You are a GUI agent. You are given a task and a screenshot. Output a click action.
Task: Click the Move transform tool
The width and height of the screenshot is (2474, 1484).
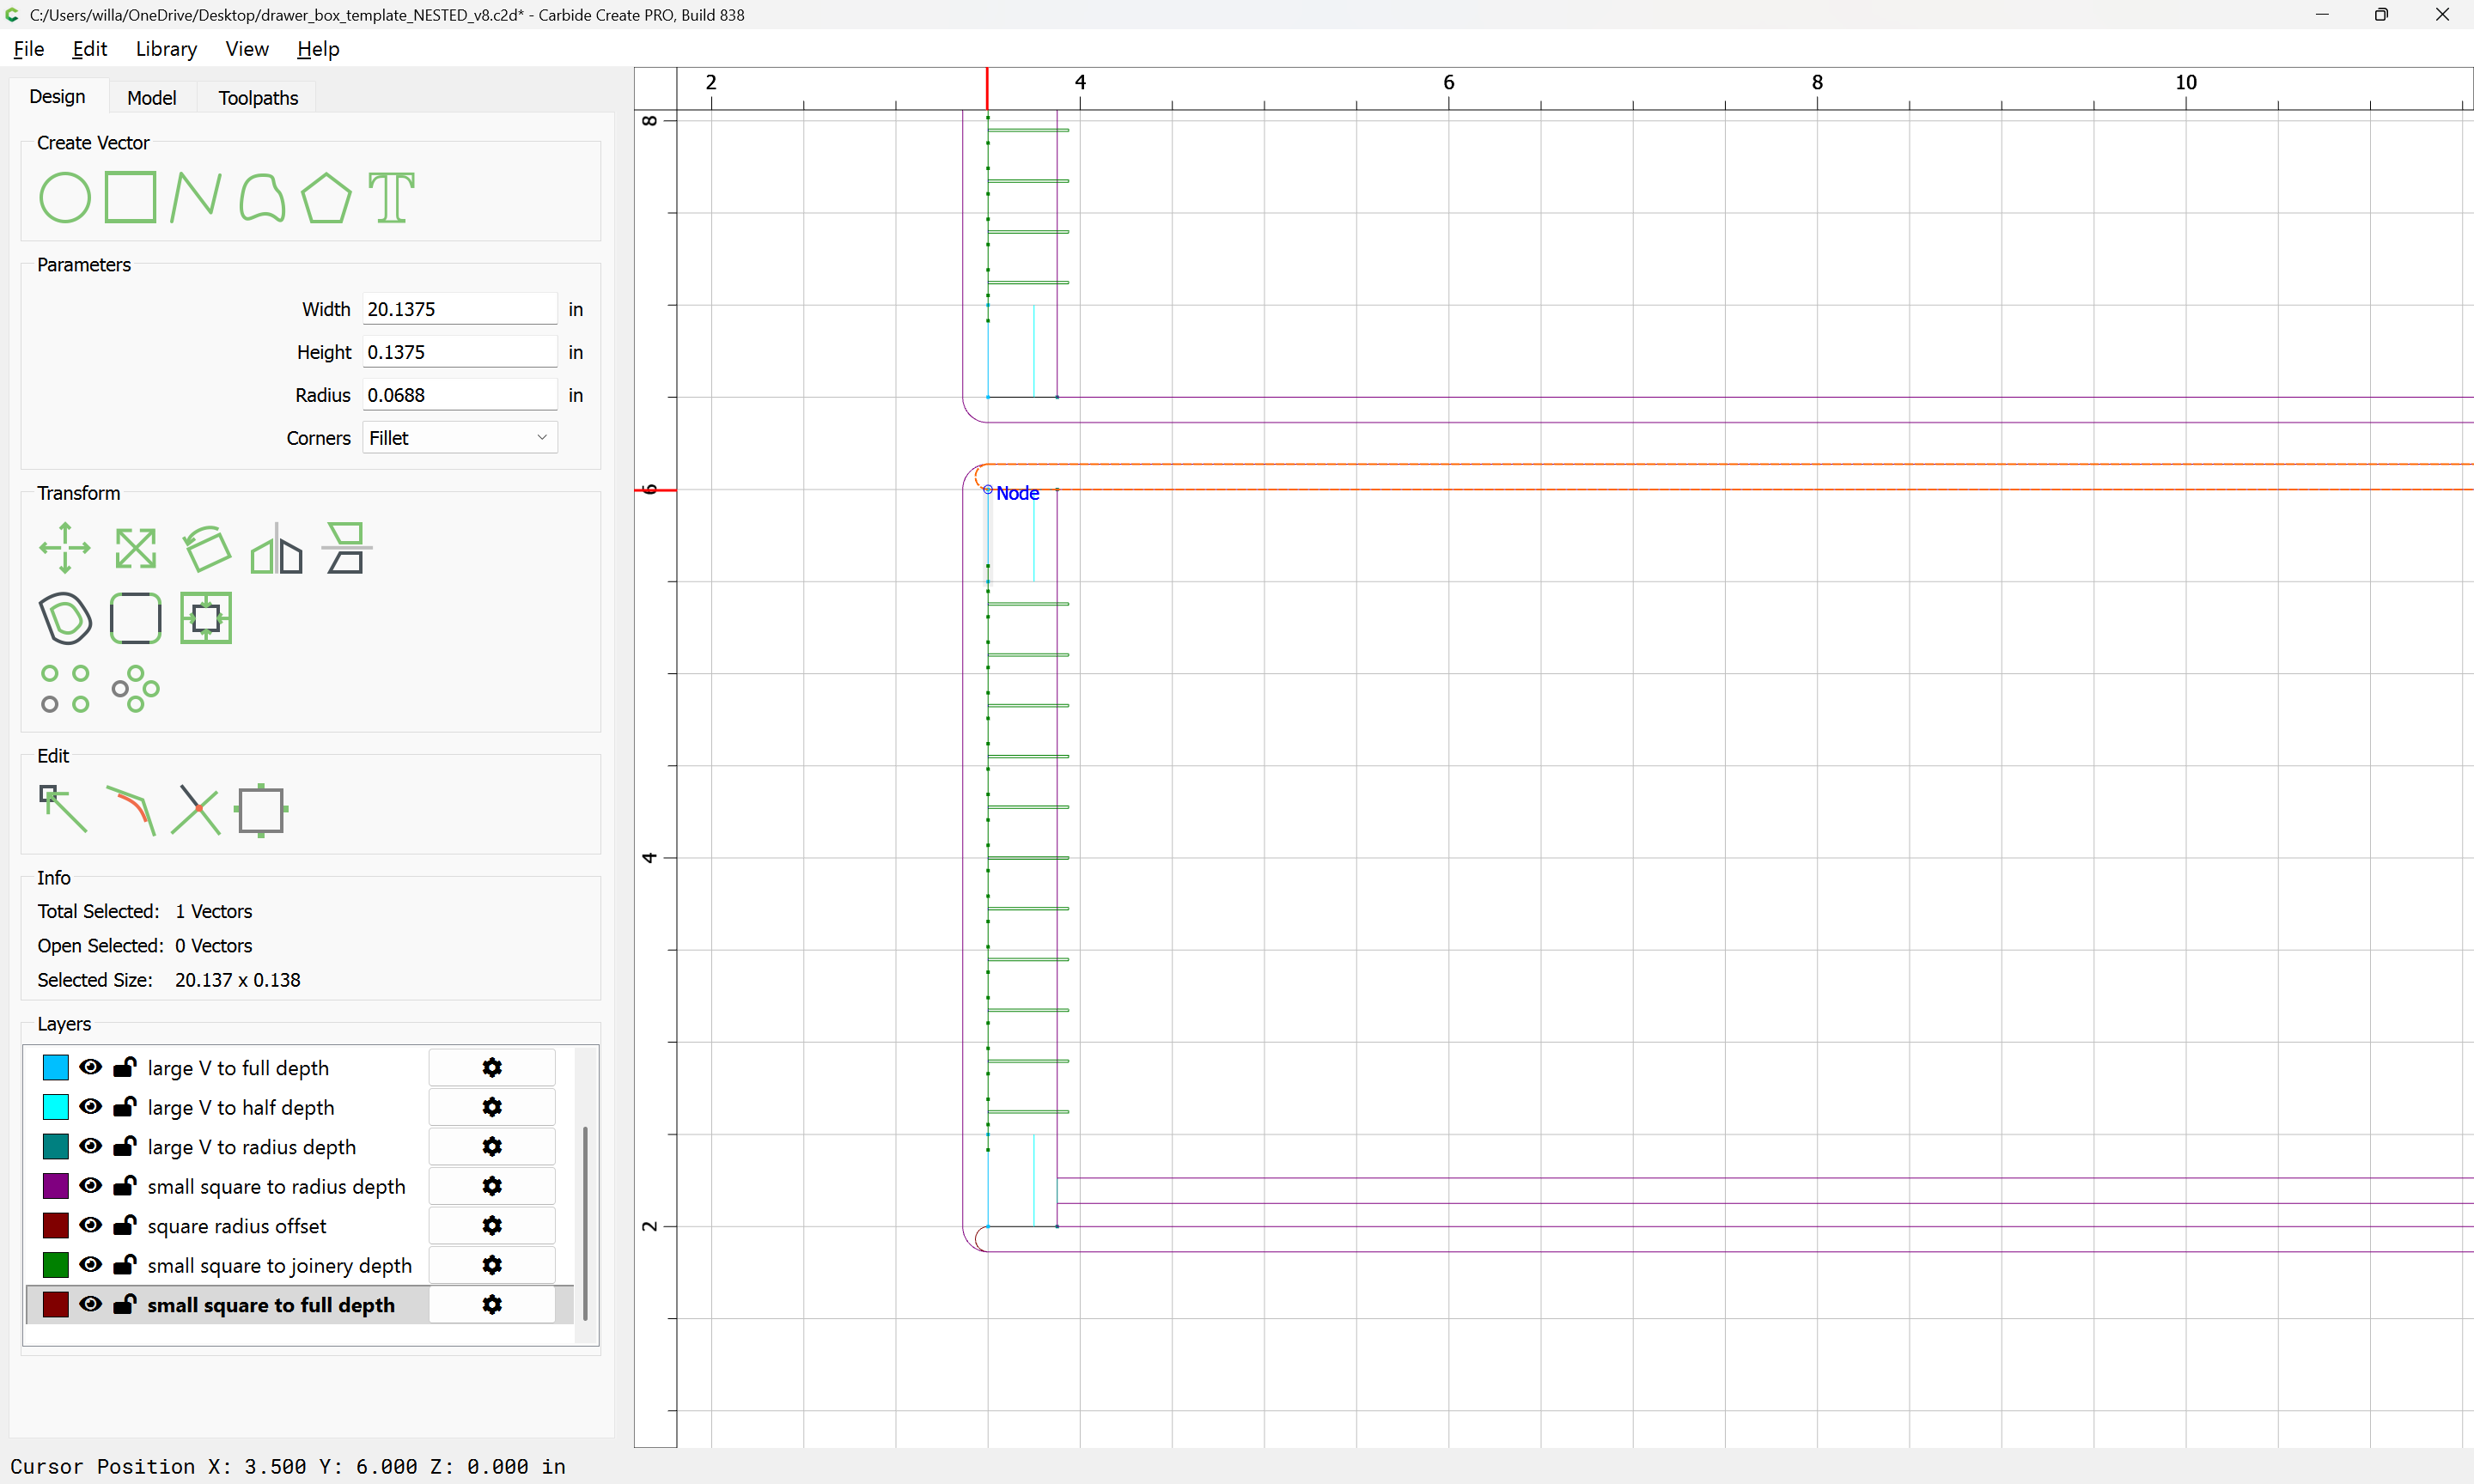click(65, 548)
